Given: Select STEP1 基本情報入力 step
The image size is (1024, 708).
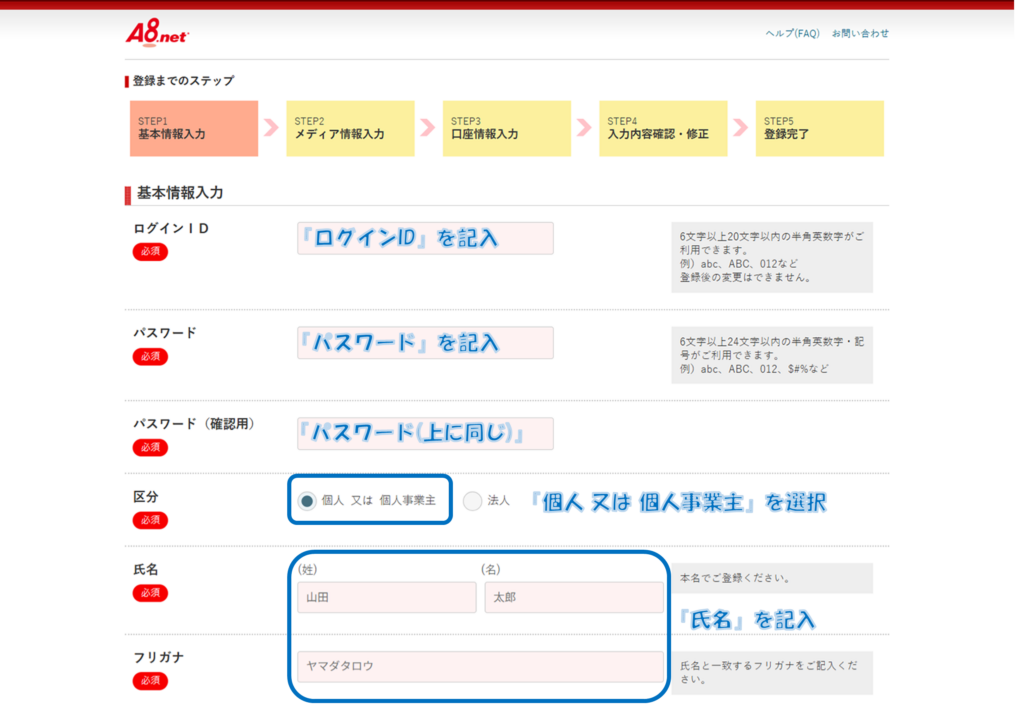Looking at the screenshot, I should click(x=193, y=128).
